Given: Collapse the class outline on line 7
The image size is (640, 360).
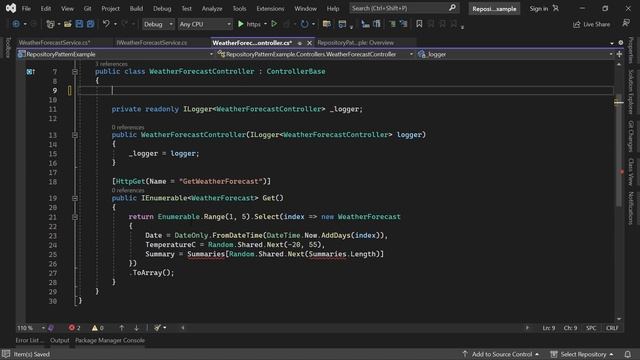Looking at the screenshot, I should coord(75,72).
